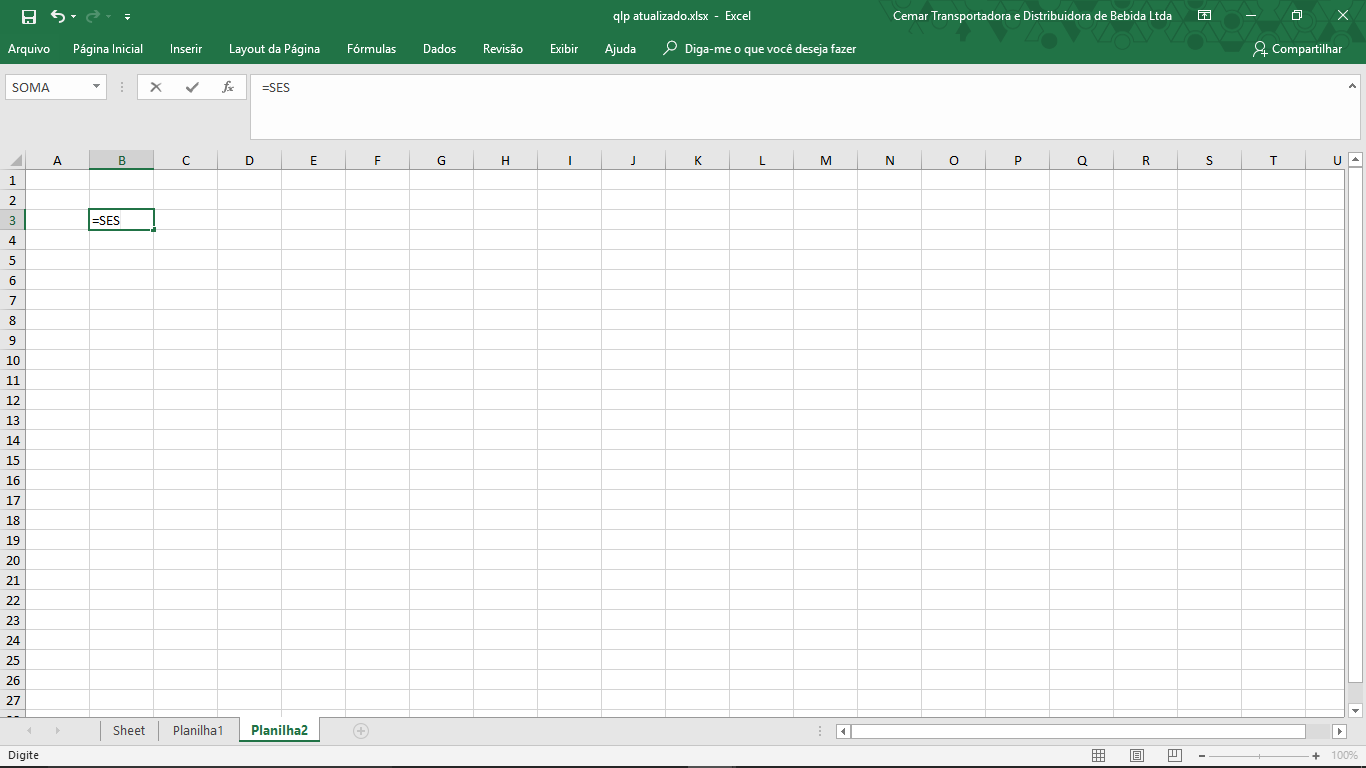The width and height of the screenshot is (1366, 768).
Task: Click vertical scrollbar down arrow
Action: point(1356,710)
